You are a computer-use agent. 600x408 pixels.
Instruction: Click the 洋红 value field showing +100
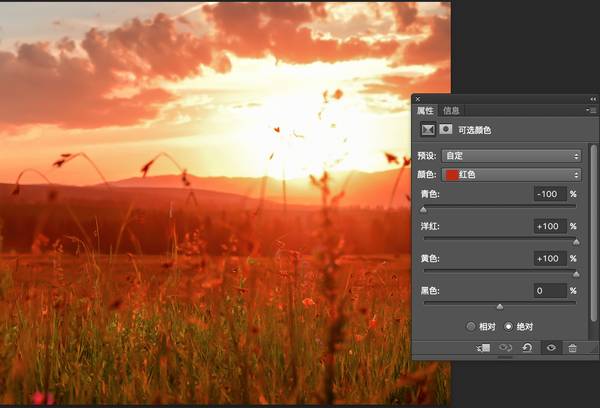(550, 226)
